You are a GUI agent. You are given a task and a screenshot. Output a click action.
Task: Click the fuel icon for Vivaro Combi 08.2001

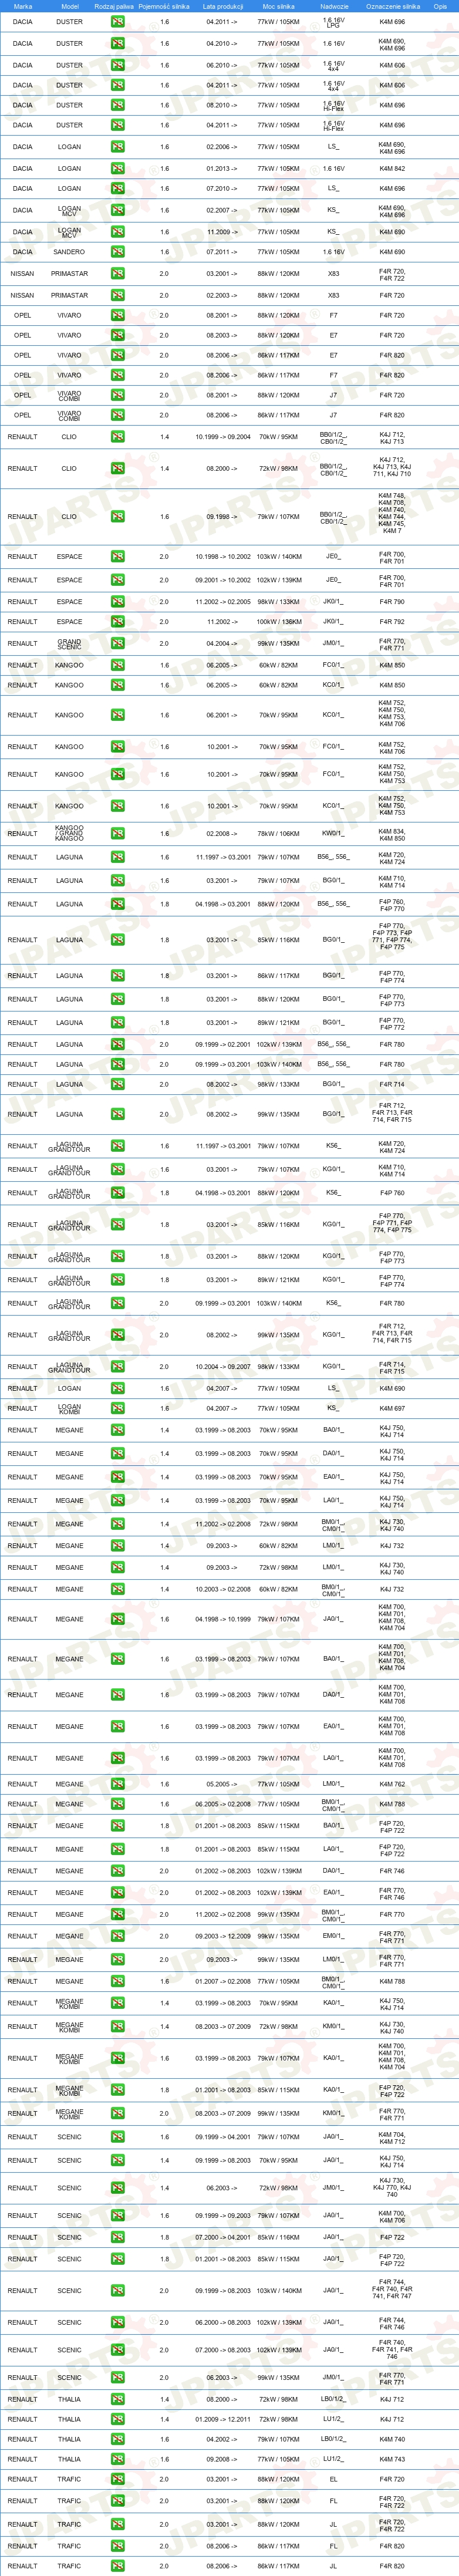[117, 395]
